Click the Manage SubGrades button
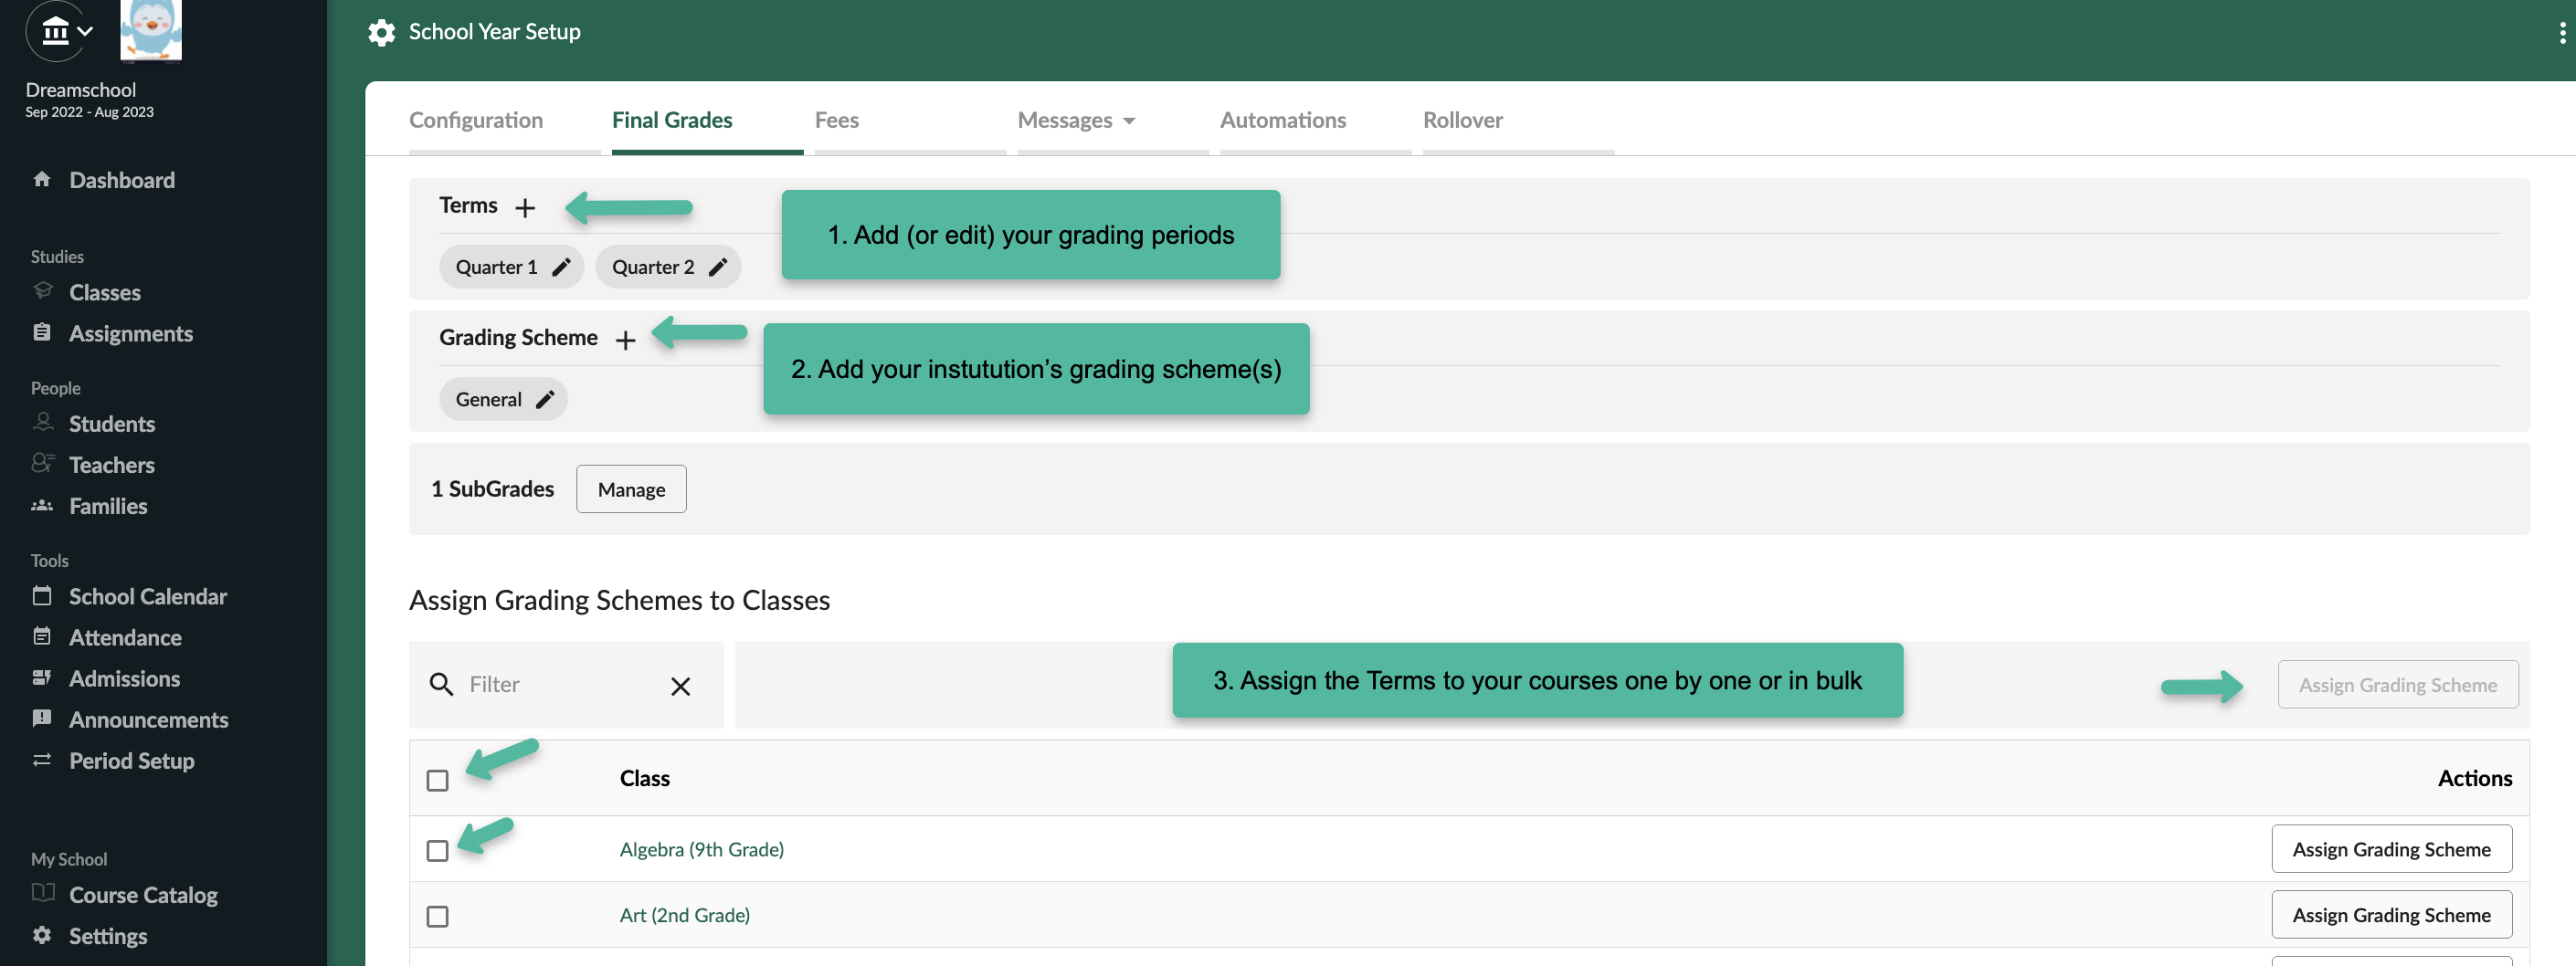Screen dimensions: 2576x966 [631, 489]
